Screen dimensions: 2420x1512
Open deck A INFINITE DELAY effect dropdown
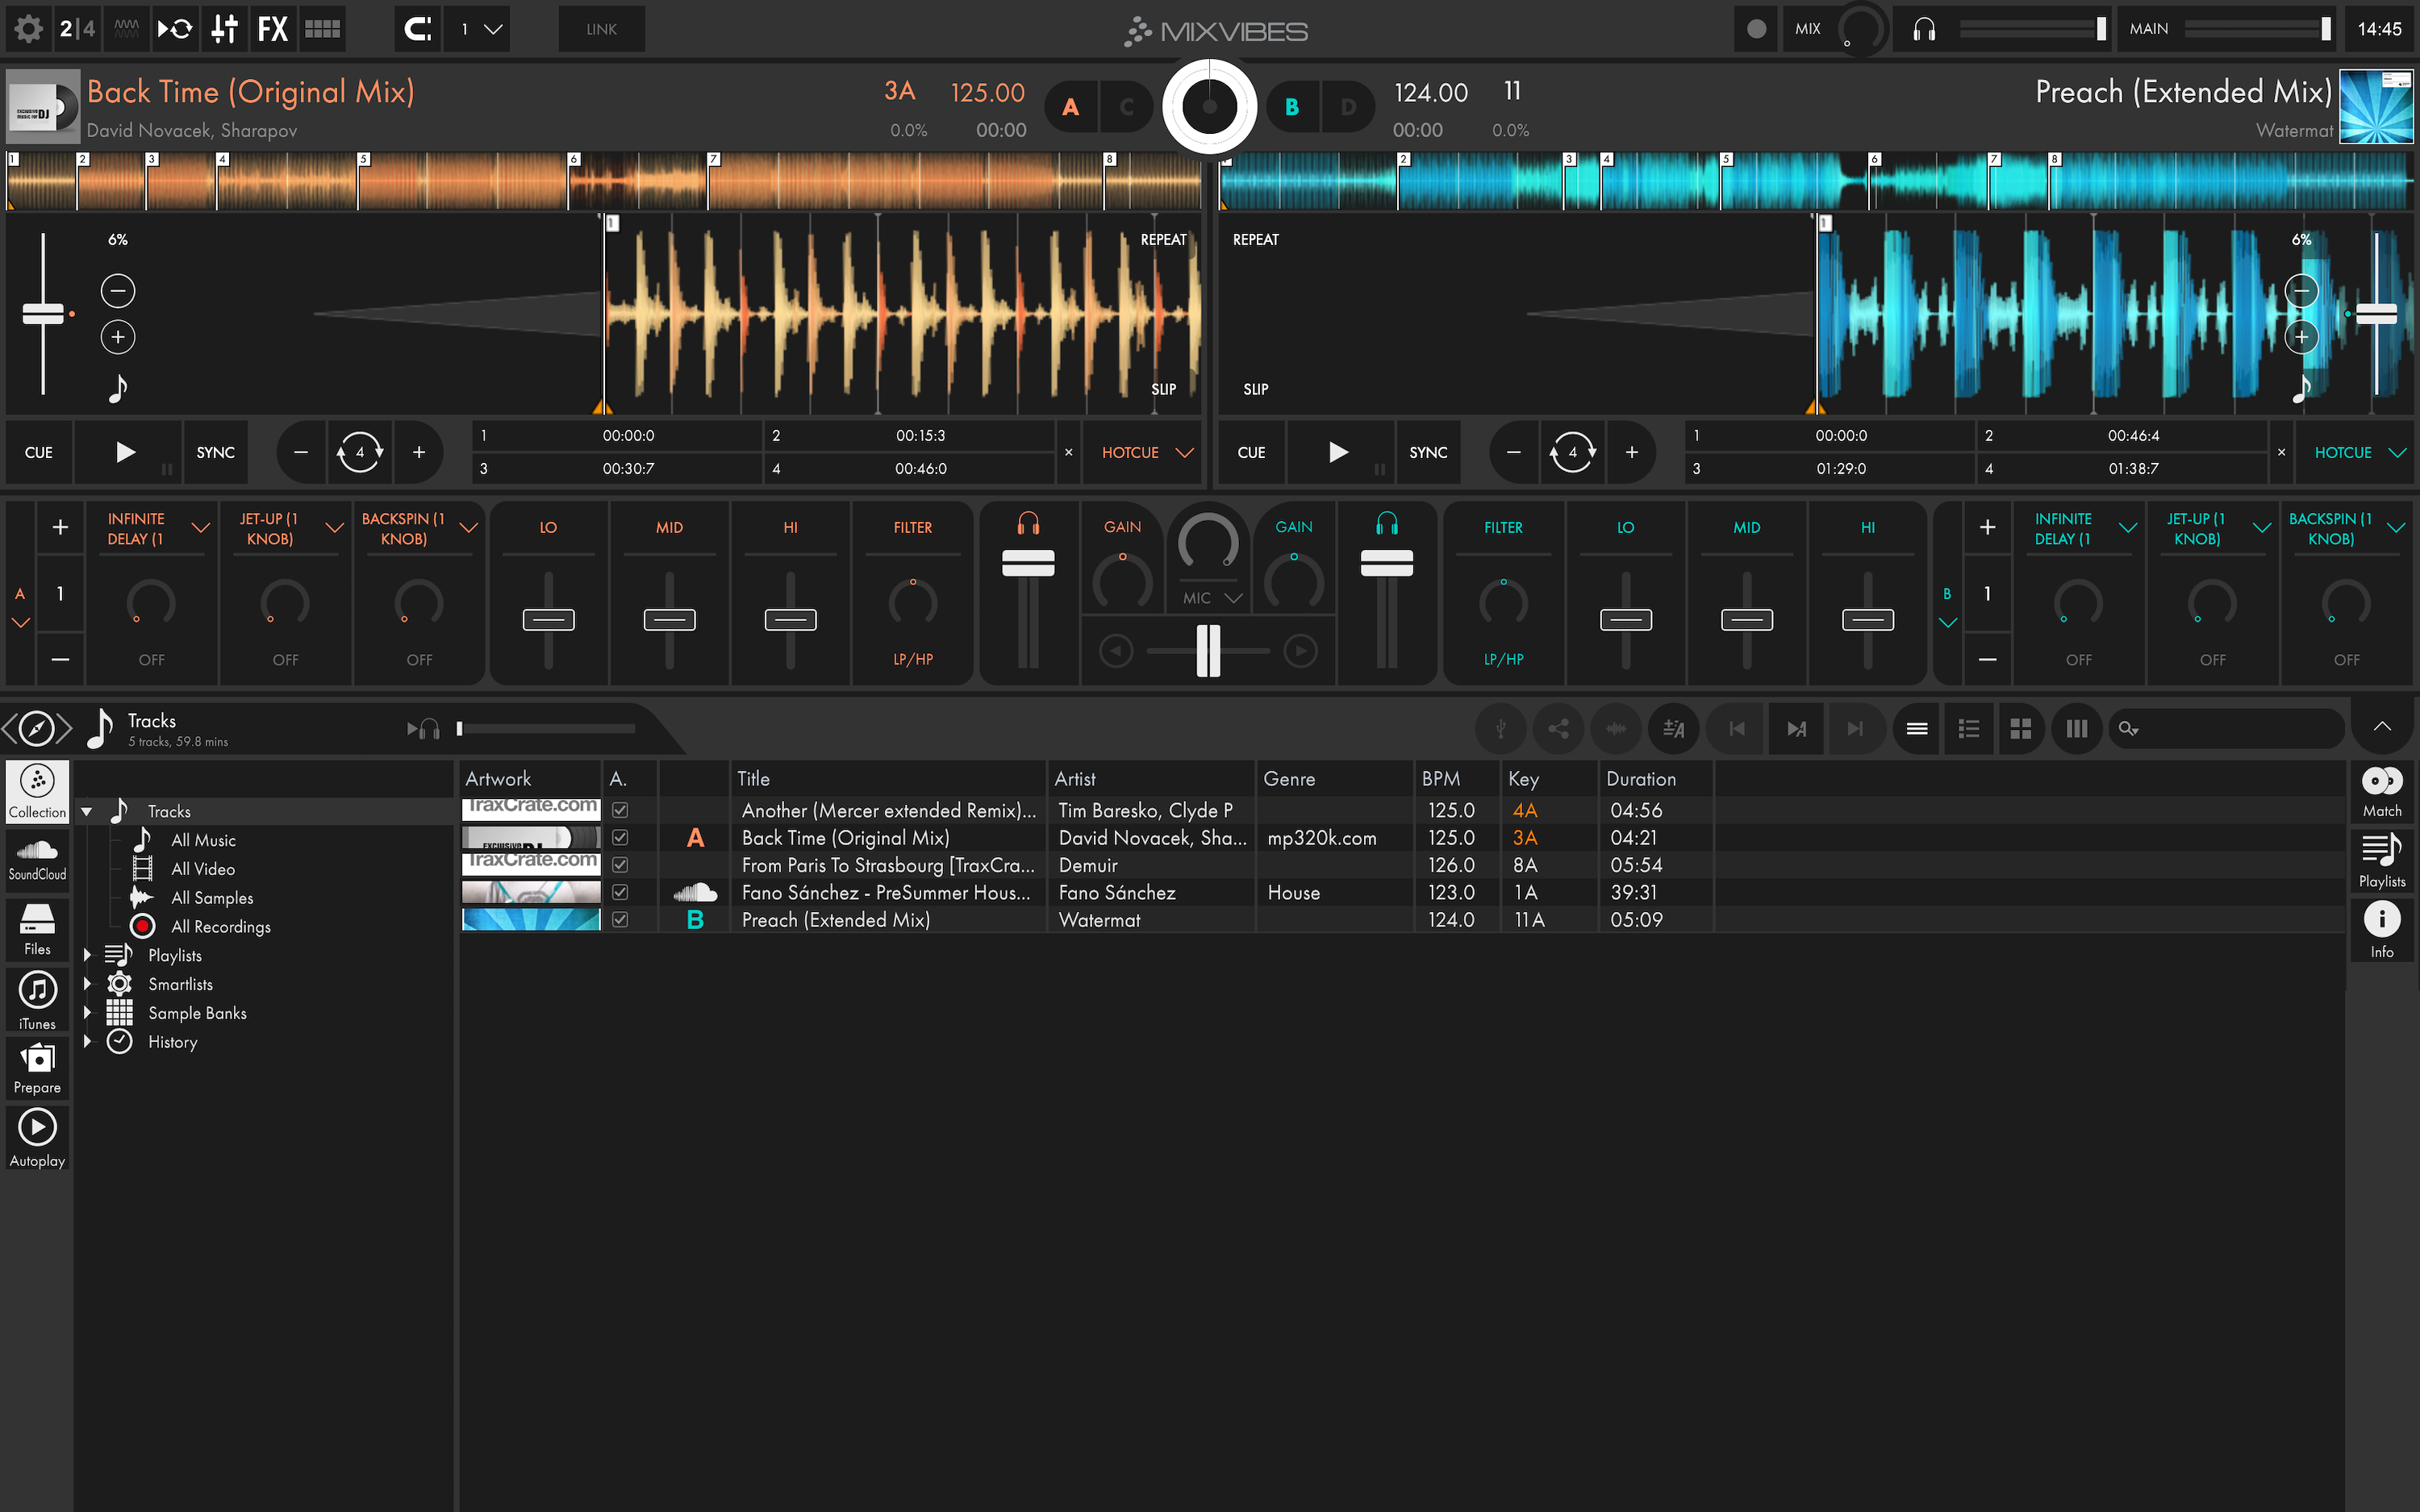tap(200, 528)
